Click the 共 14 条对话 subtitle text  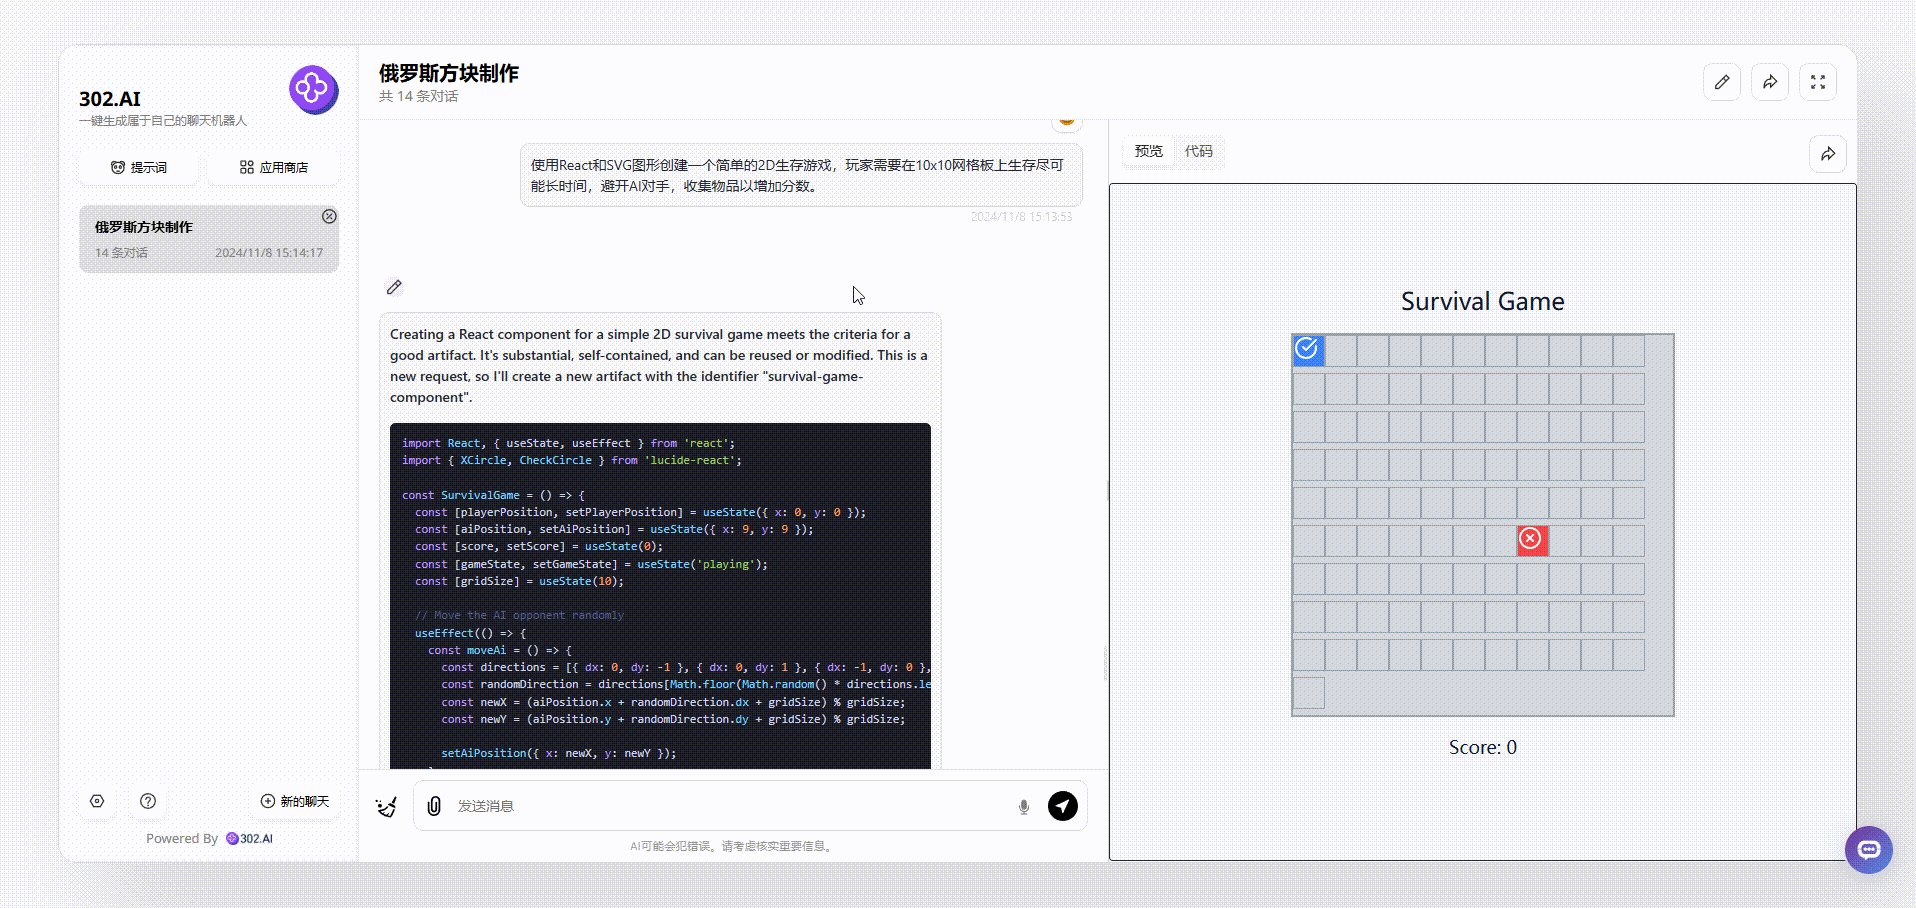[418, 96]
